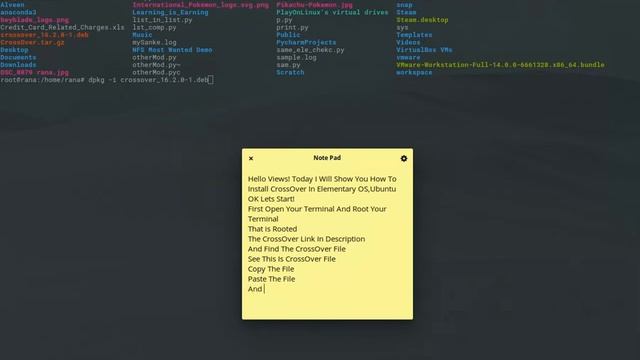Click crossover_16.2.0-1.deb in terminal listing

pos(44,35)
